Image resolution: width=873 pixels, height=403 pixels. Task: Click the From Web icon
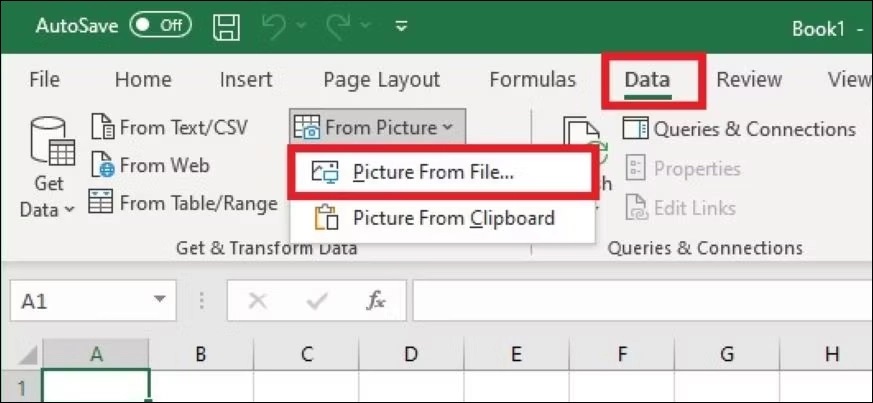click(103, 165)
